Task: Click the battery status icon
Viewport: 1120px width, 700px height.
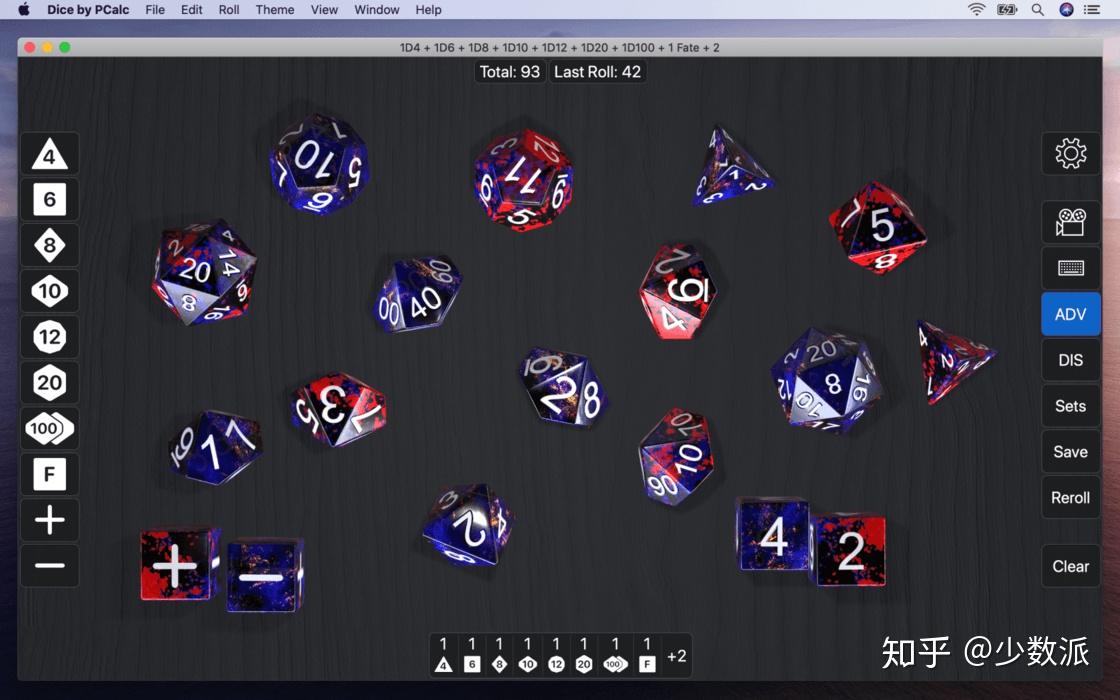Action: click(1007, 9)
